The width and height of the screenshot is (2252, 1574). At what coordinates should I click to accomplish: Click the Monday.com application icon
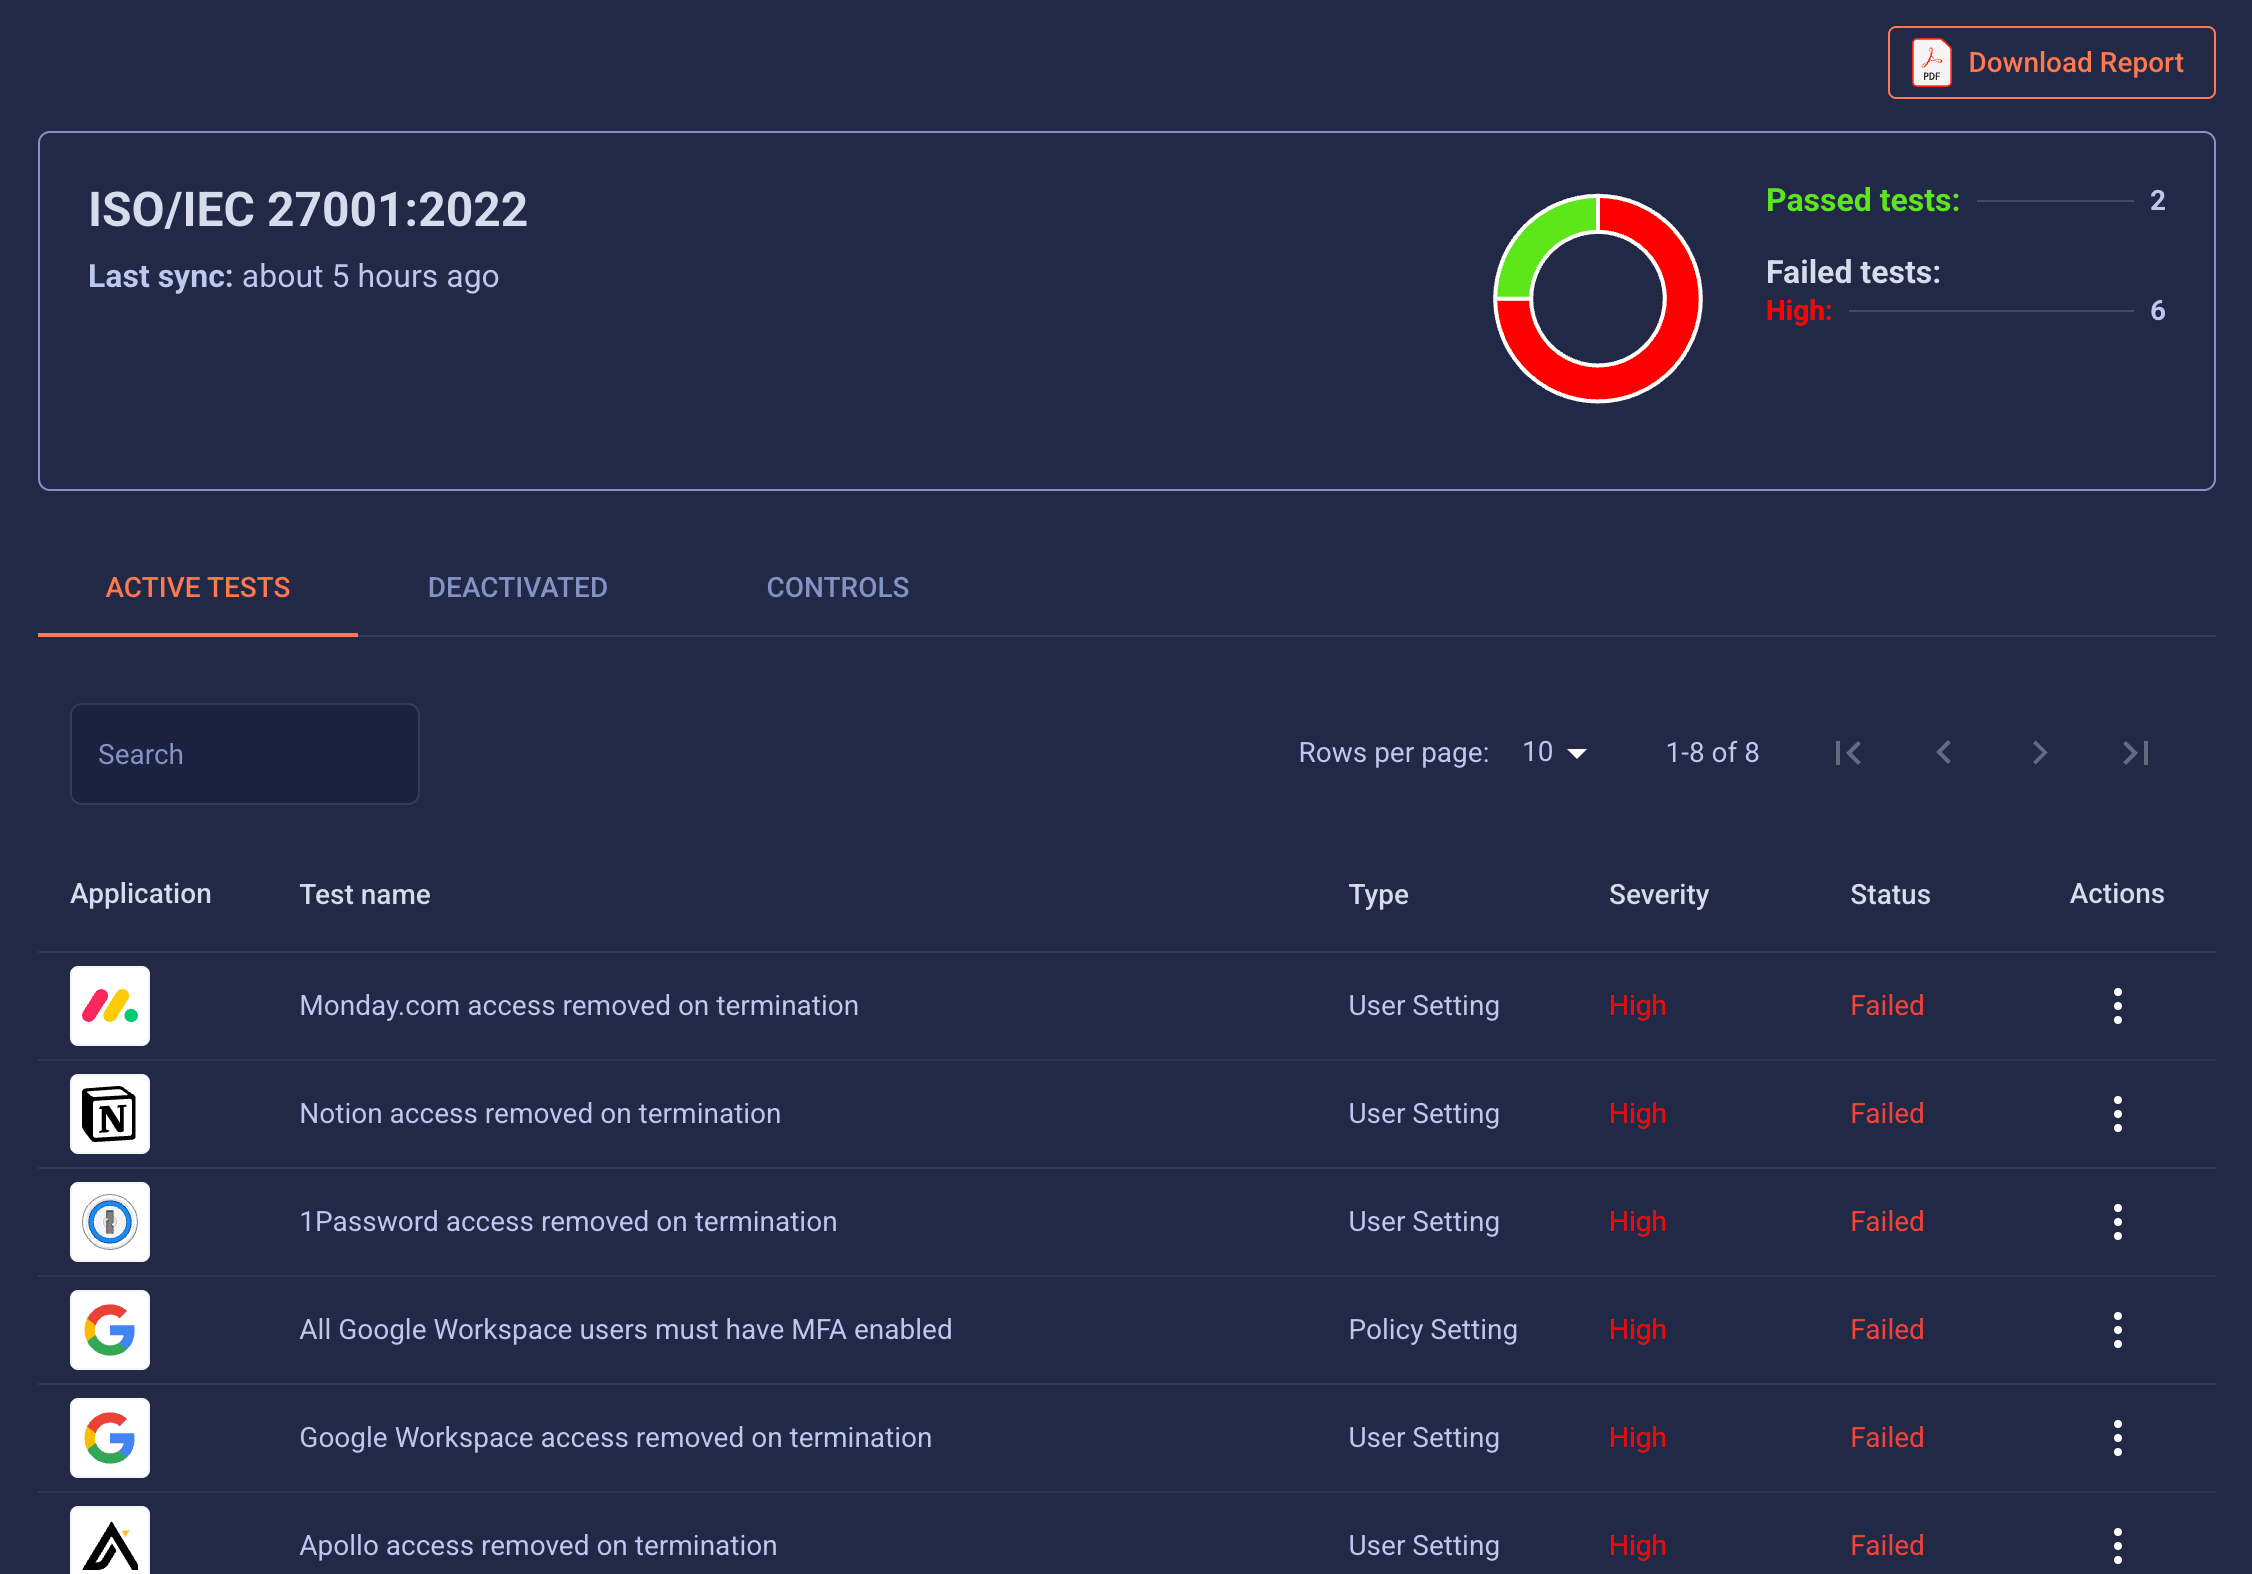click(x=110, y=1006)
